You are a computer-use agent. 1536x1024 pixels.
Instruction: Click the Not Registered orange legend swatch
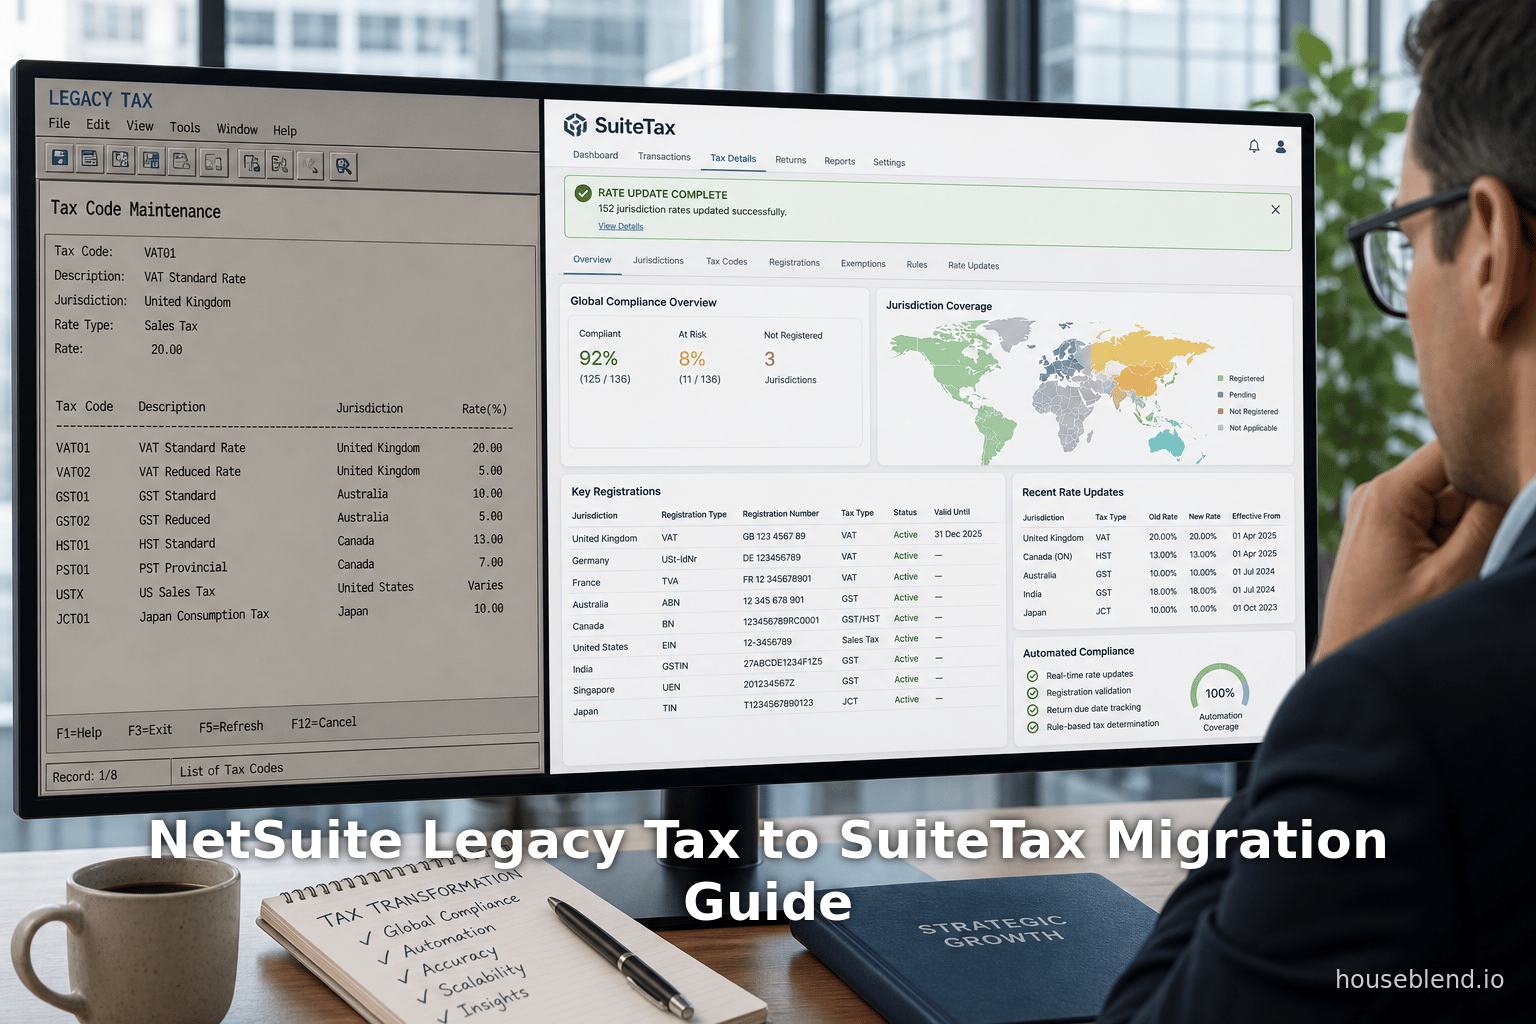coord(1220,411)
